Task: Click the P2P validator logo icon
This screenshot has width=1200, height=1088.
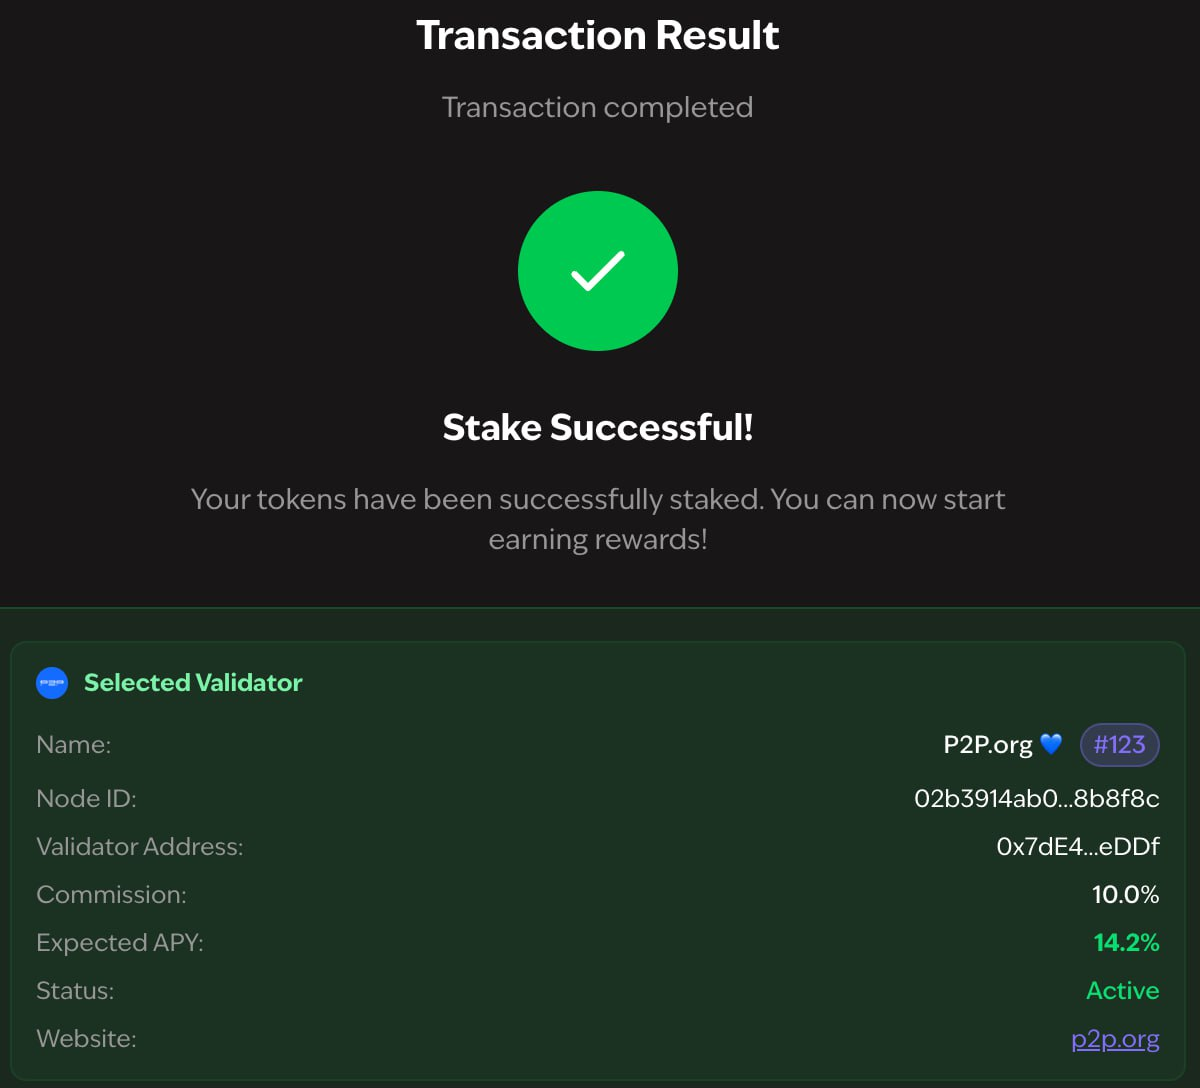Action: tap(52, 683)
